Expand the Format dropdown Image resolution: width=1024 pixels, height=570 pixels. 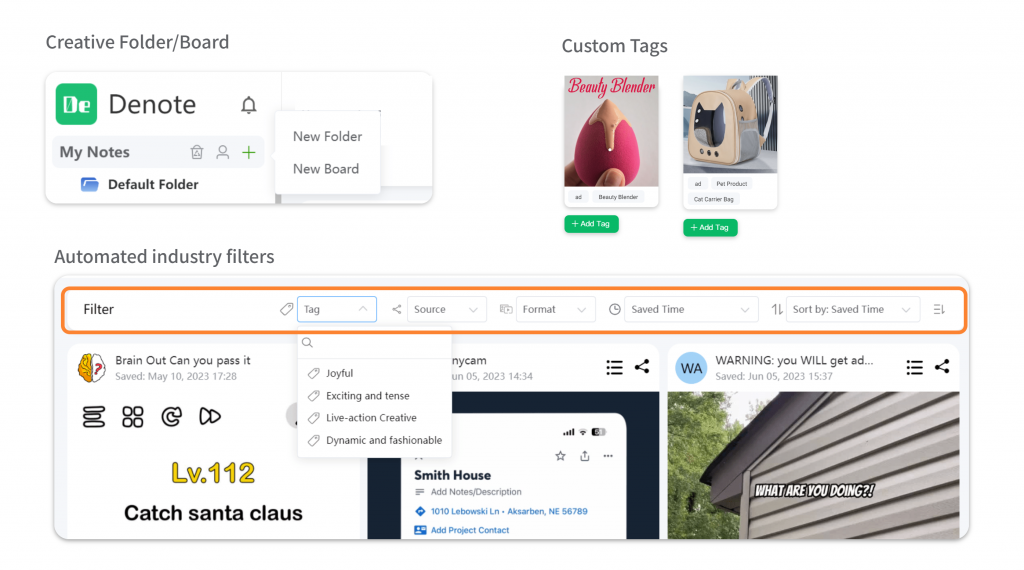point(555,309)
